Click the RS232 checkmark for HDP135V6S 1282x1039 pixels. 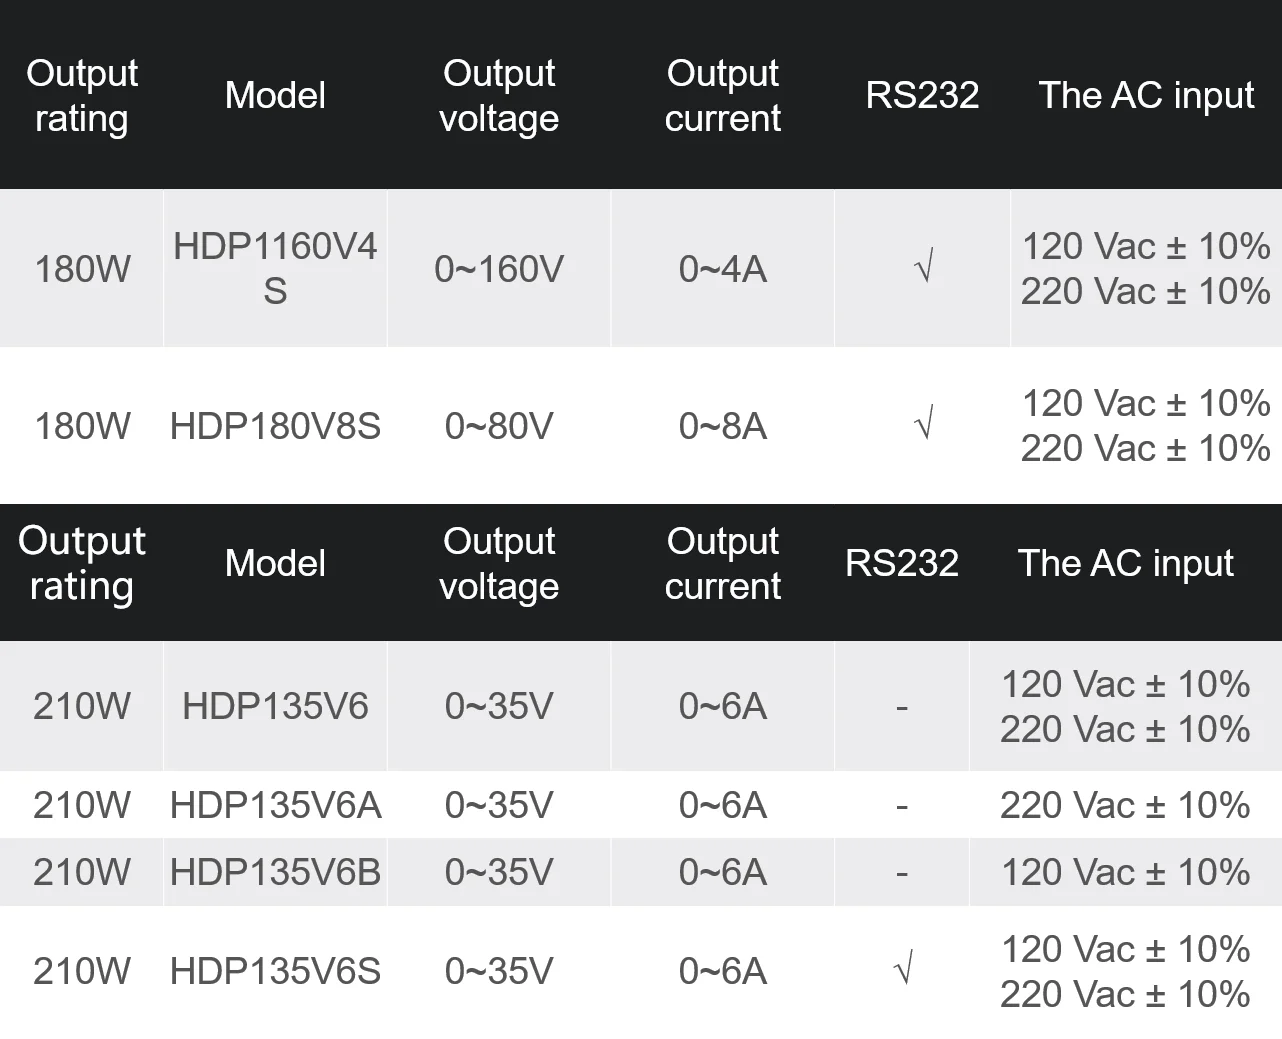coord(903,970)
